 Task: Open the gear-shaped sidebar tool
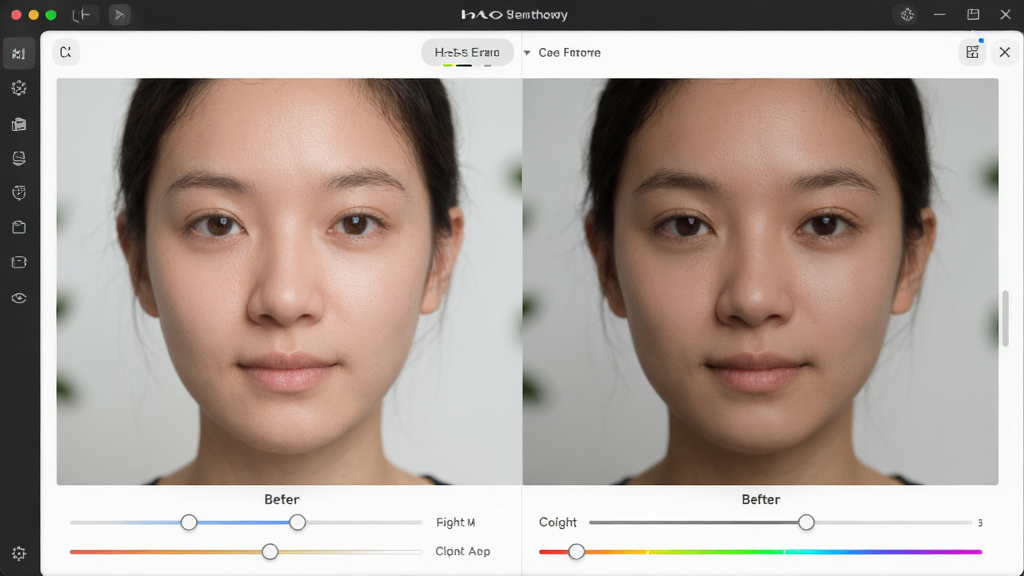tap(19, 88)
